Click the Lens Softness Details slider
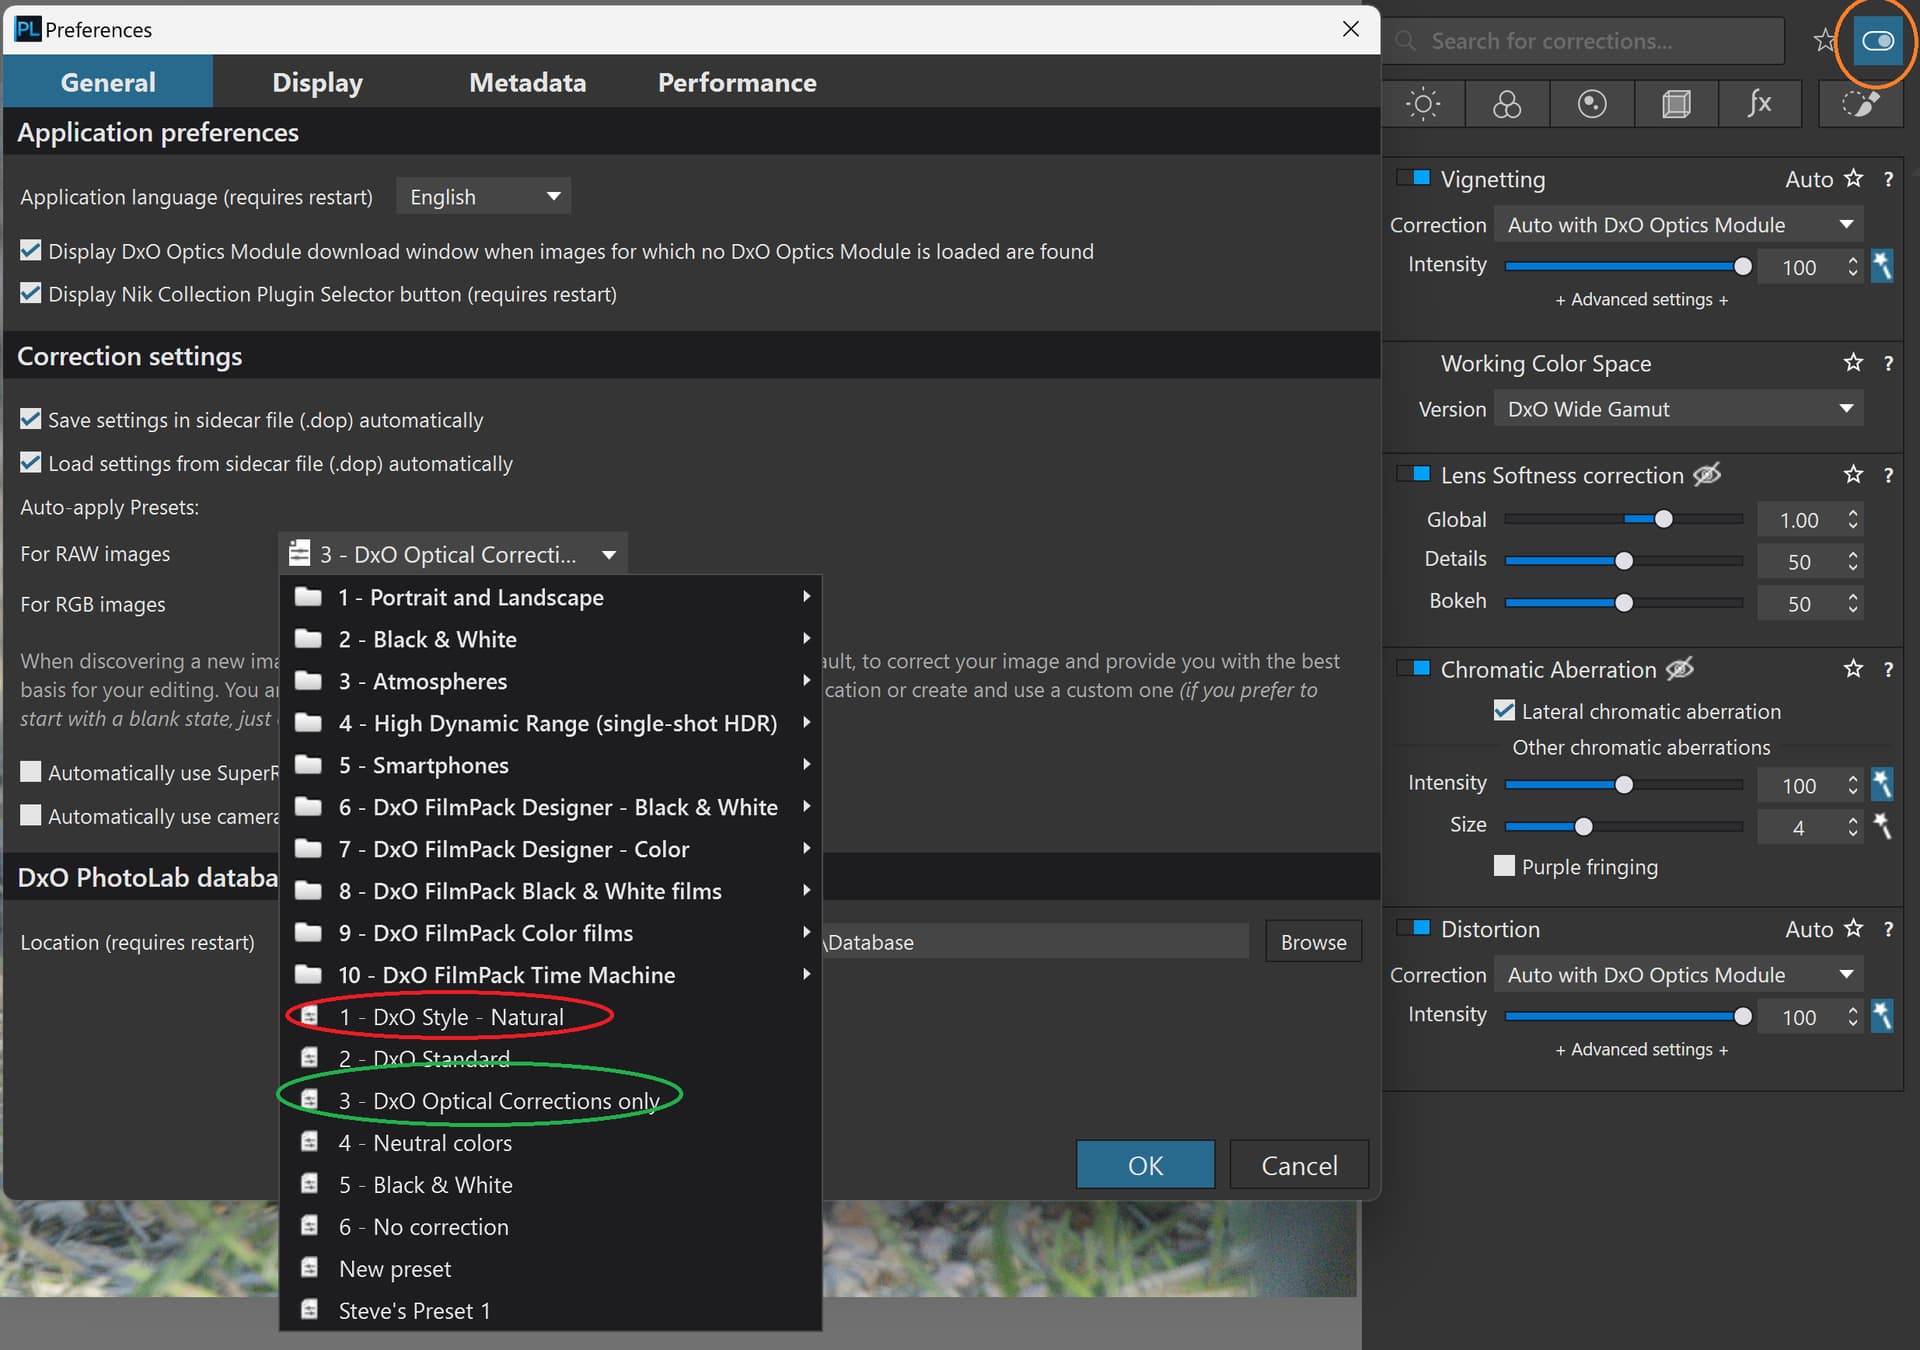The height and width of the screenshot is (1350, 1920). pyautogui.click(x=1624, y=561)
